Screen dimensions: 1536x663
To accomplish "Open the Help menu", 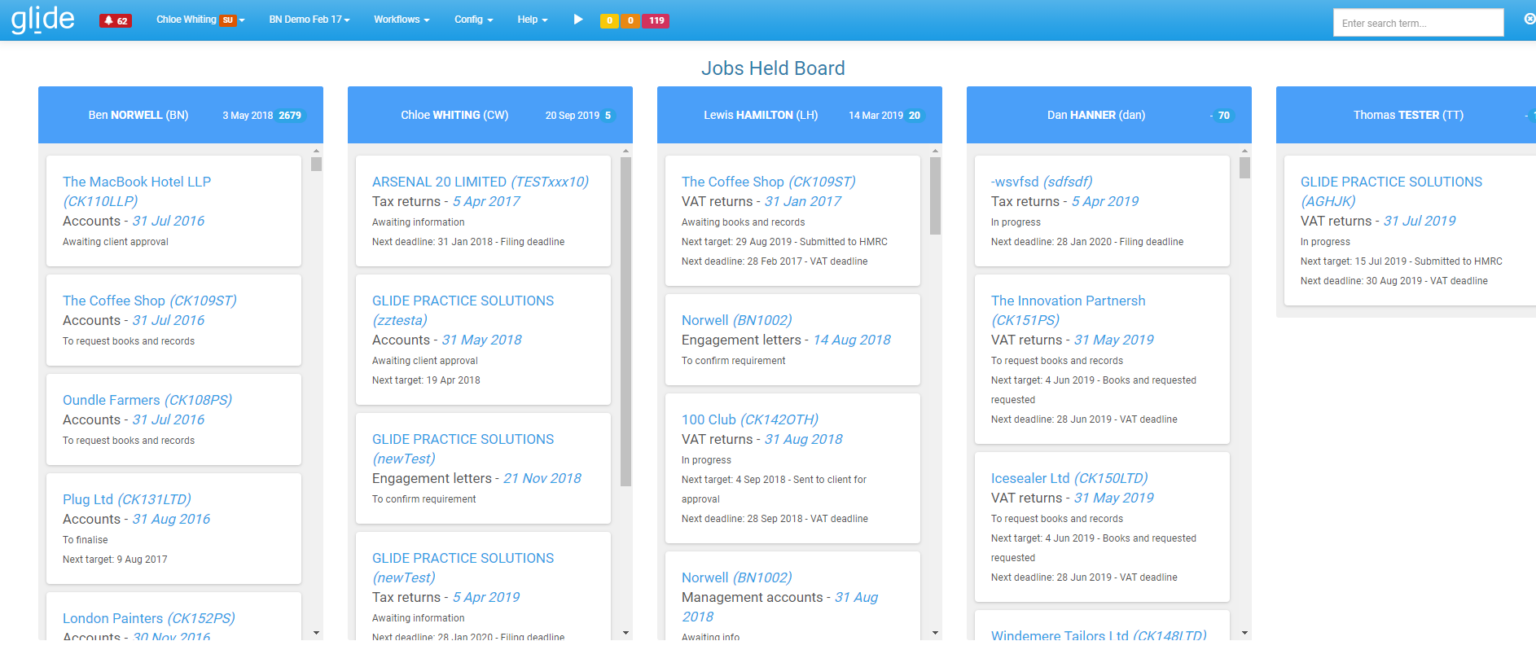I will click(x=527, y=19).
